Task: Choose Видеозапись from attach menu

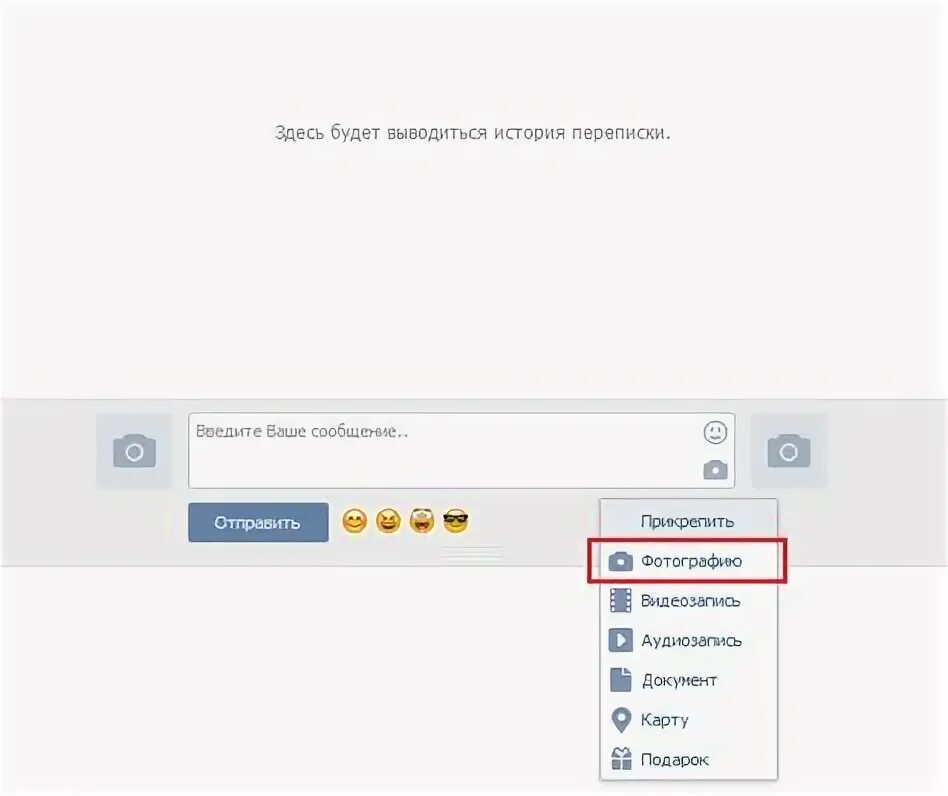Action: coord(688,601)
